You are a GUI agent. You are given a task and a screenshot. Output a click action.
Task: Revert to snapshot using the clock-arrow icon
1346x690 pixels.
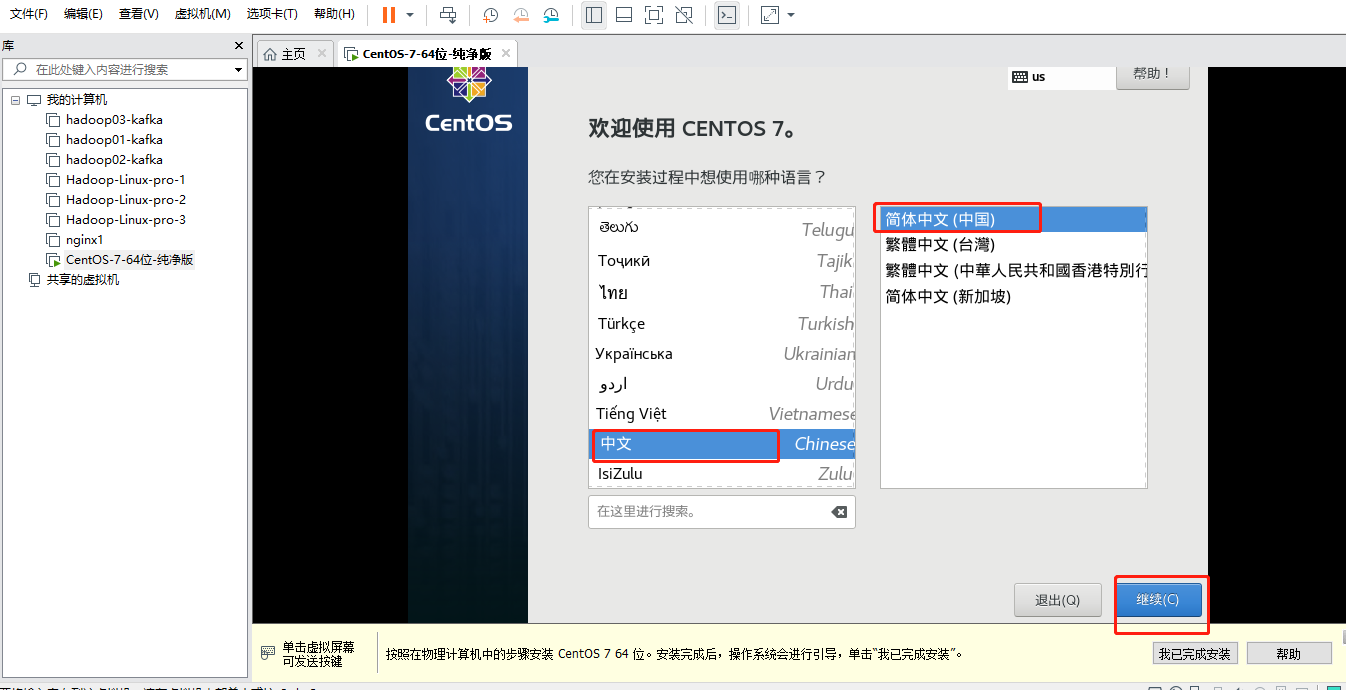click(x=521, y=15)
